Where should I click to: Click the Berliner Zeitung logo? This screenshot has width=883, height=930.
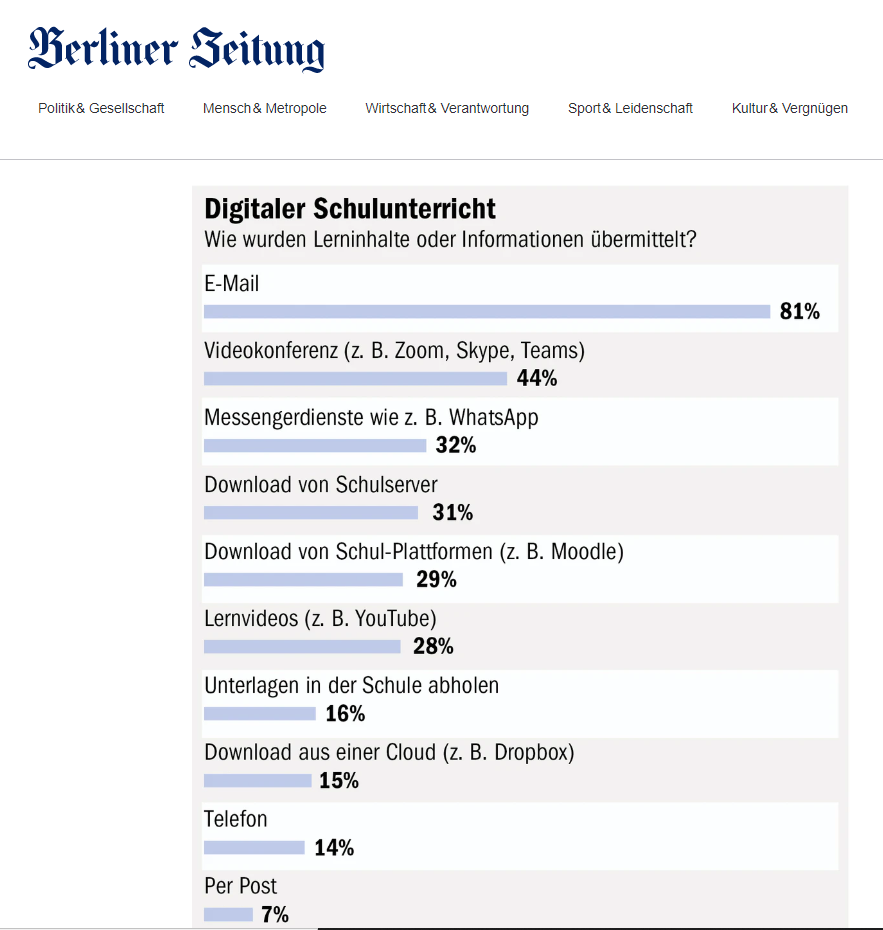[x=177, y=50]
